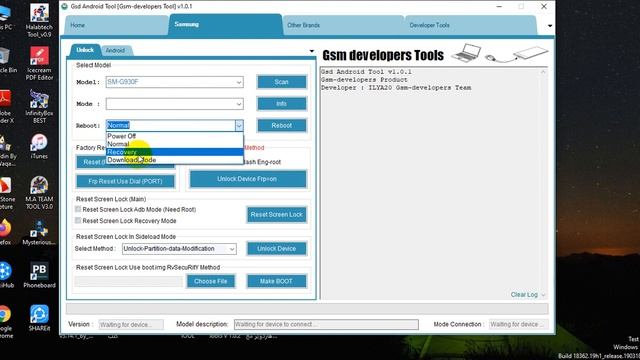Open Adobe Reader desktop icon
The height and width of the screenshot is (360, 640).
coord(5,106)
